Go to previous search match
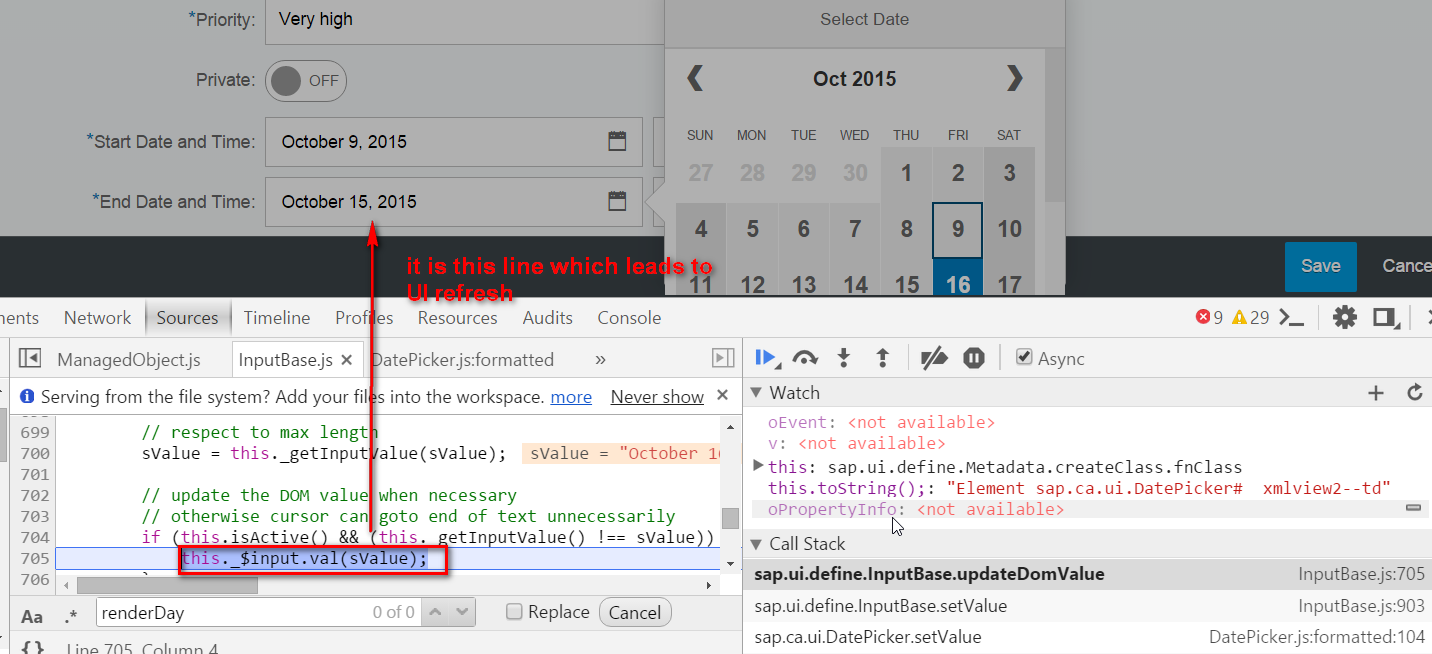The image size is (1432, 654). click(436, 612)
